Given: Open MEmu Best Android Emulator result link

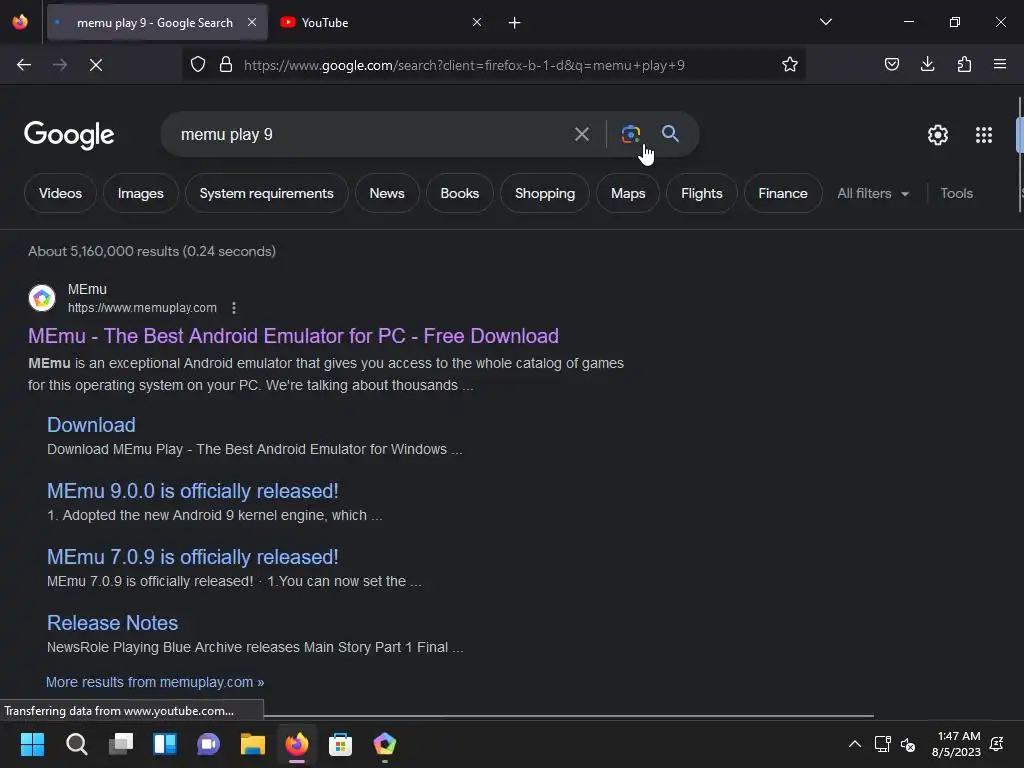Looking at the screenshot, I should 293,336.
